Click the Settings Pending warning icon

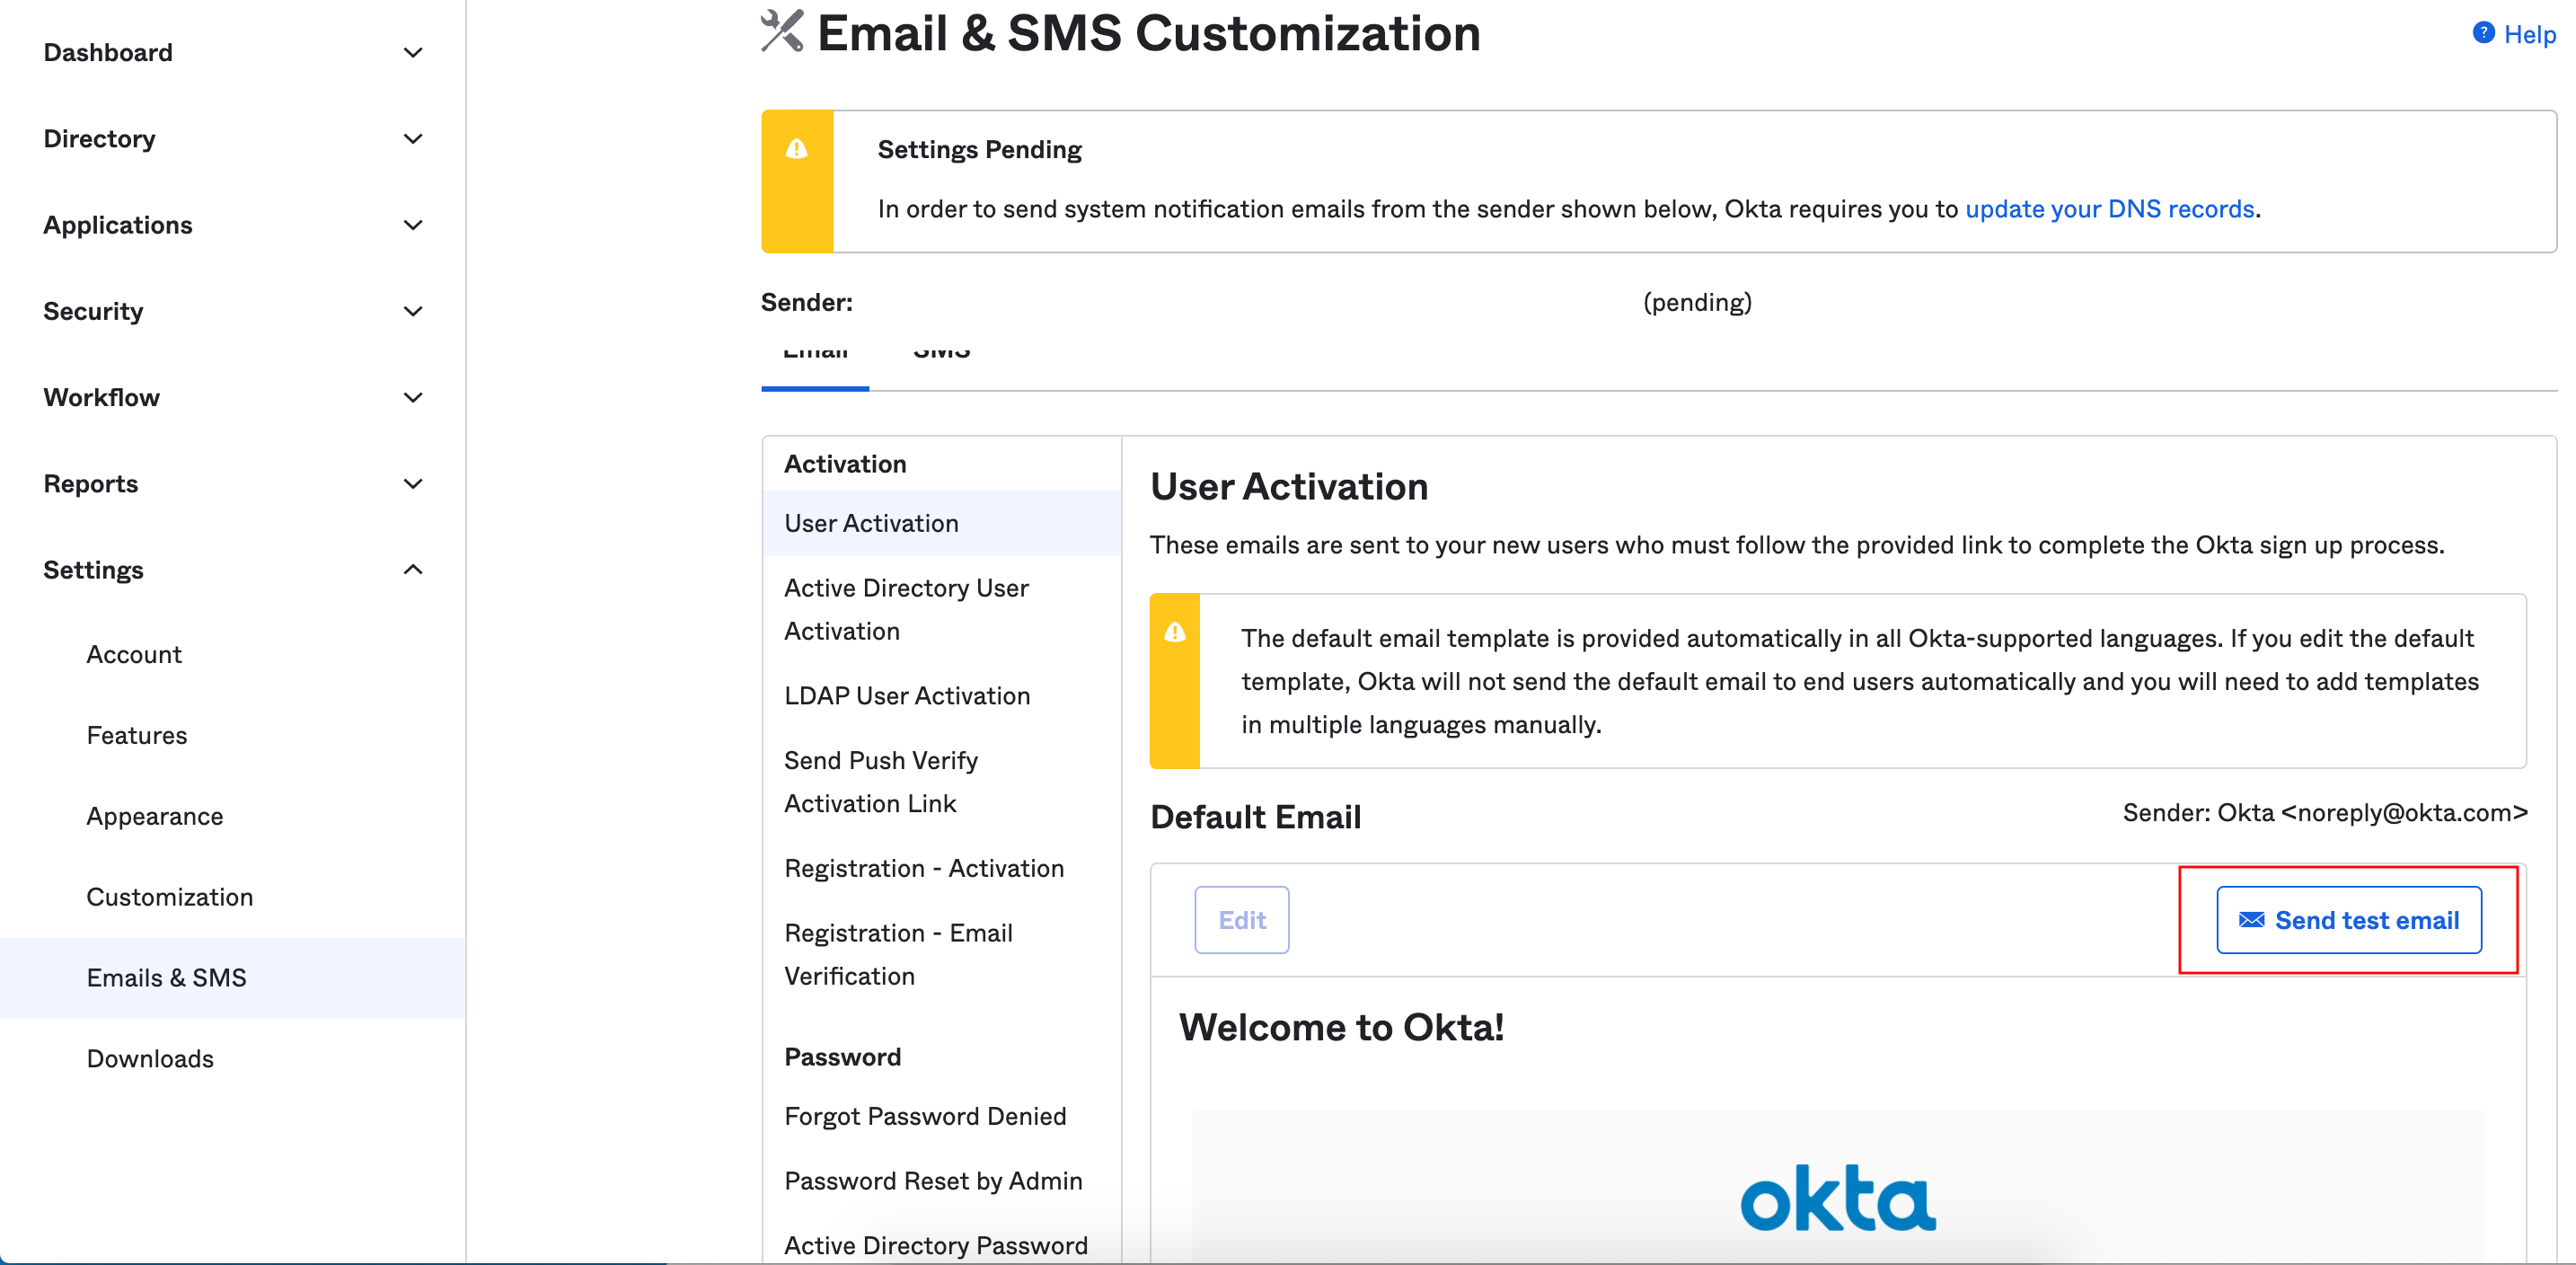tap(796, 149)
